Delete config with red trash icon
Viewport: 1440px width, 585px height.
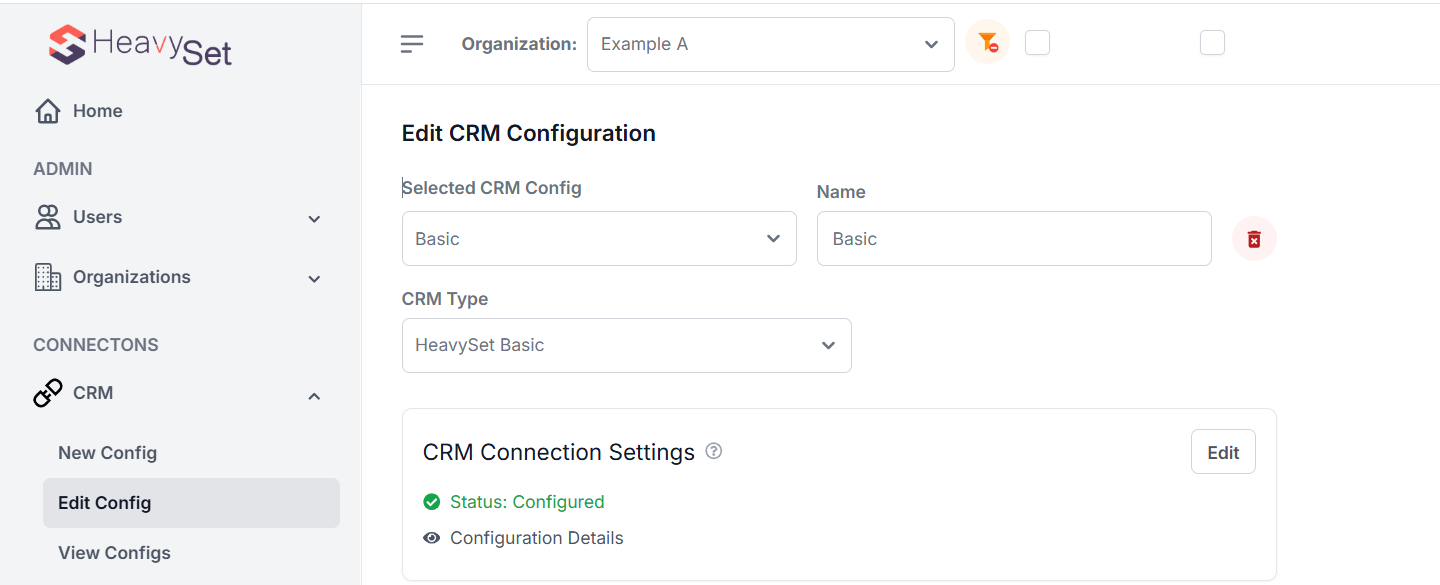(1254, 239)
